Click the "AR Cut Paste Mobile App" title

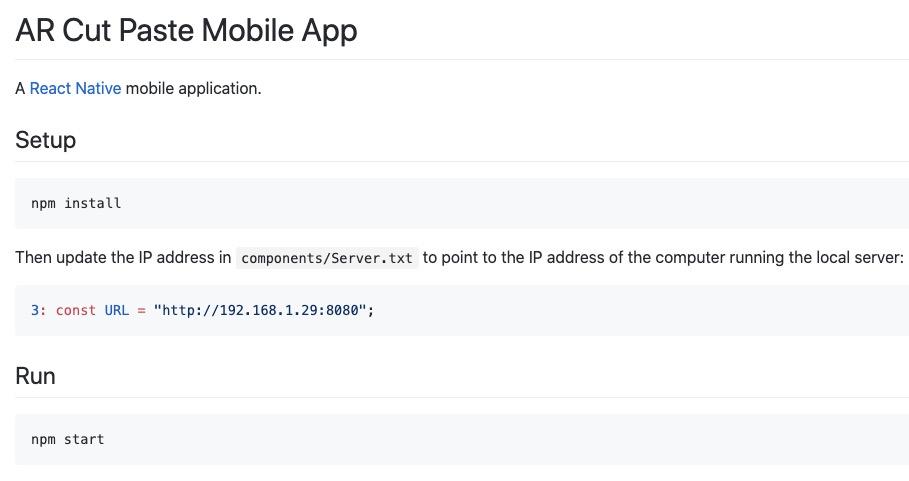point(186,30)
